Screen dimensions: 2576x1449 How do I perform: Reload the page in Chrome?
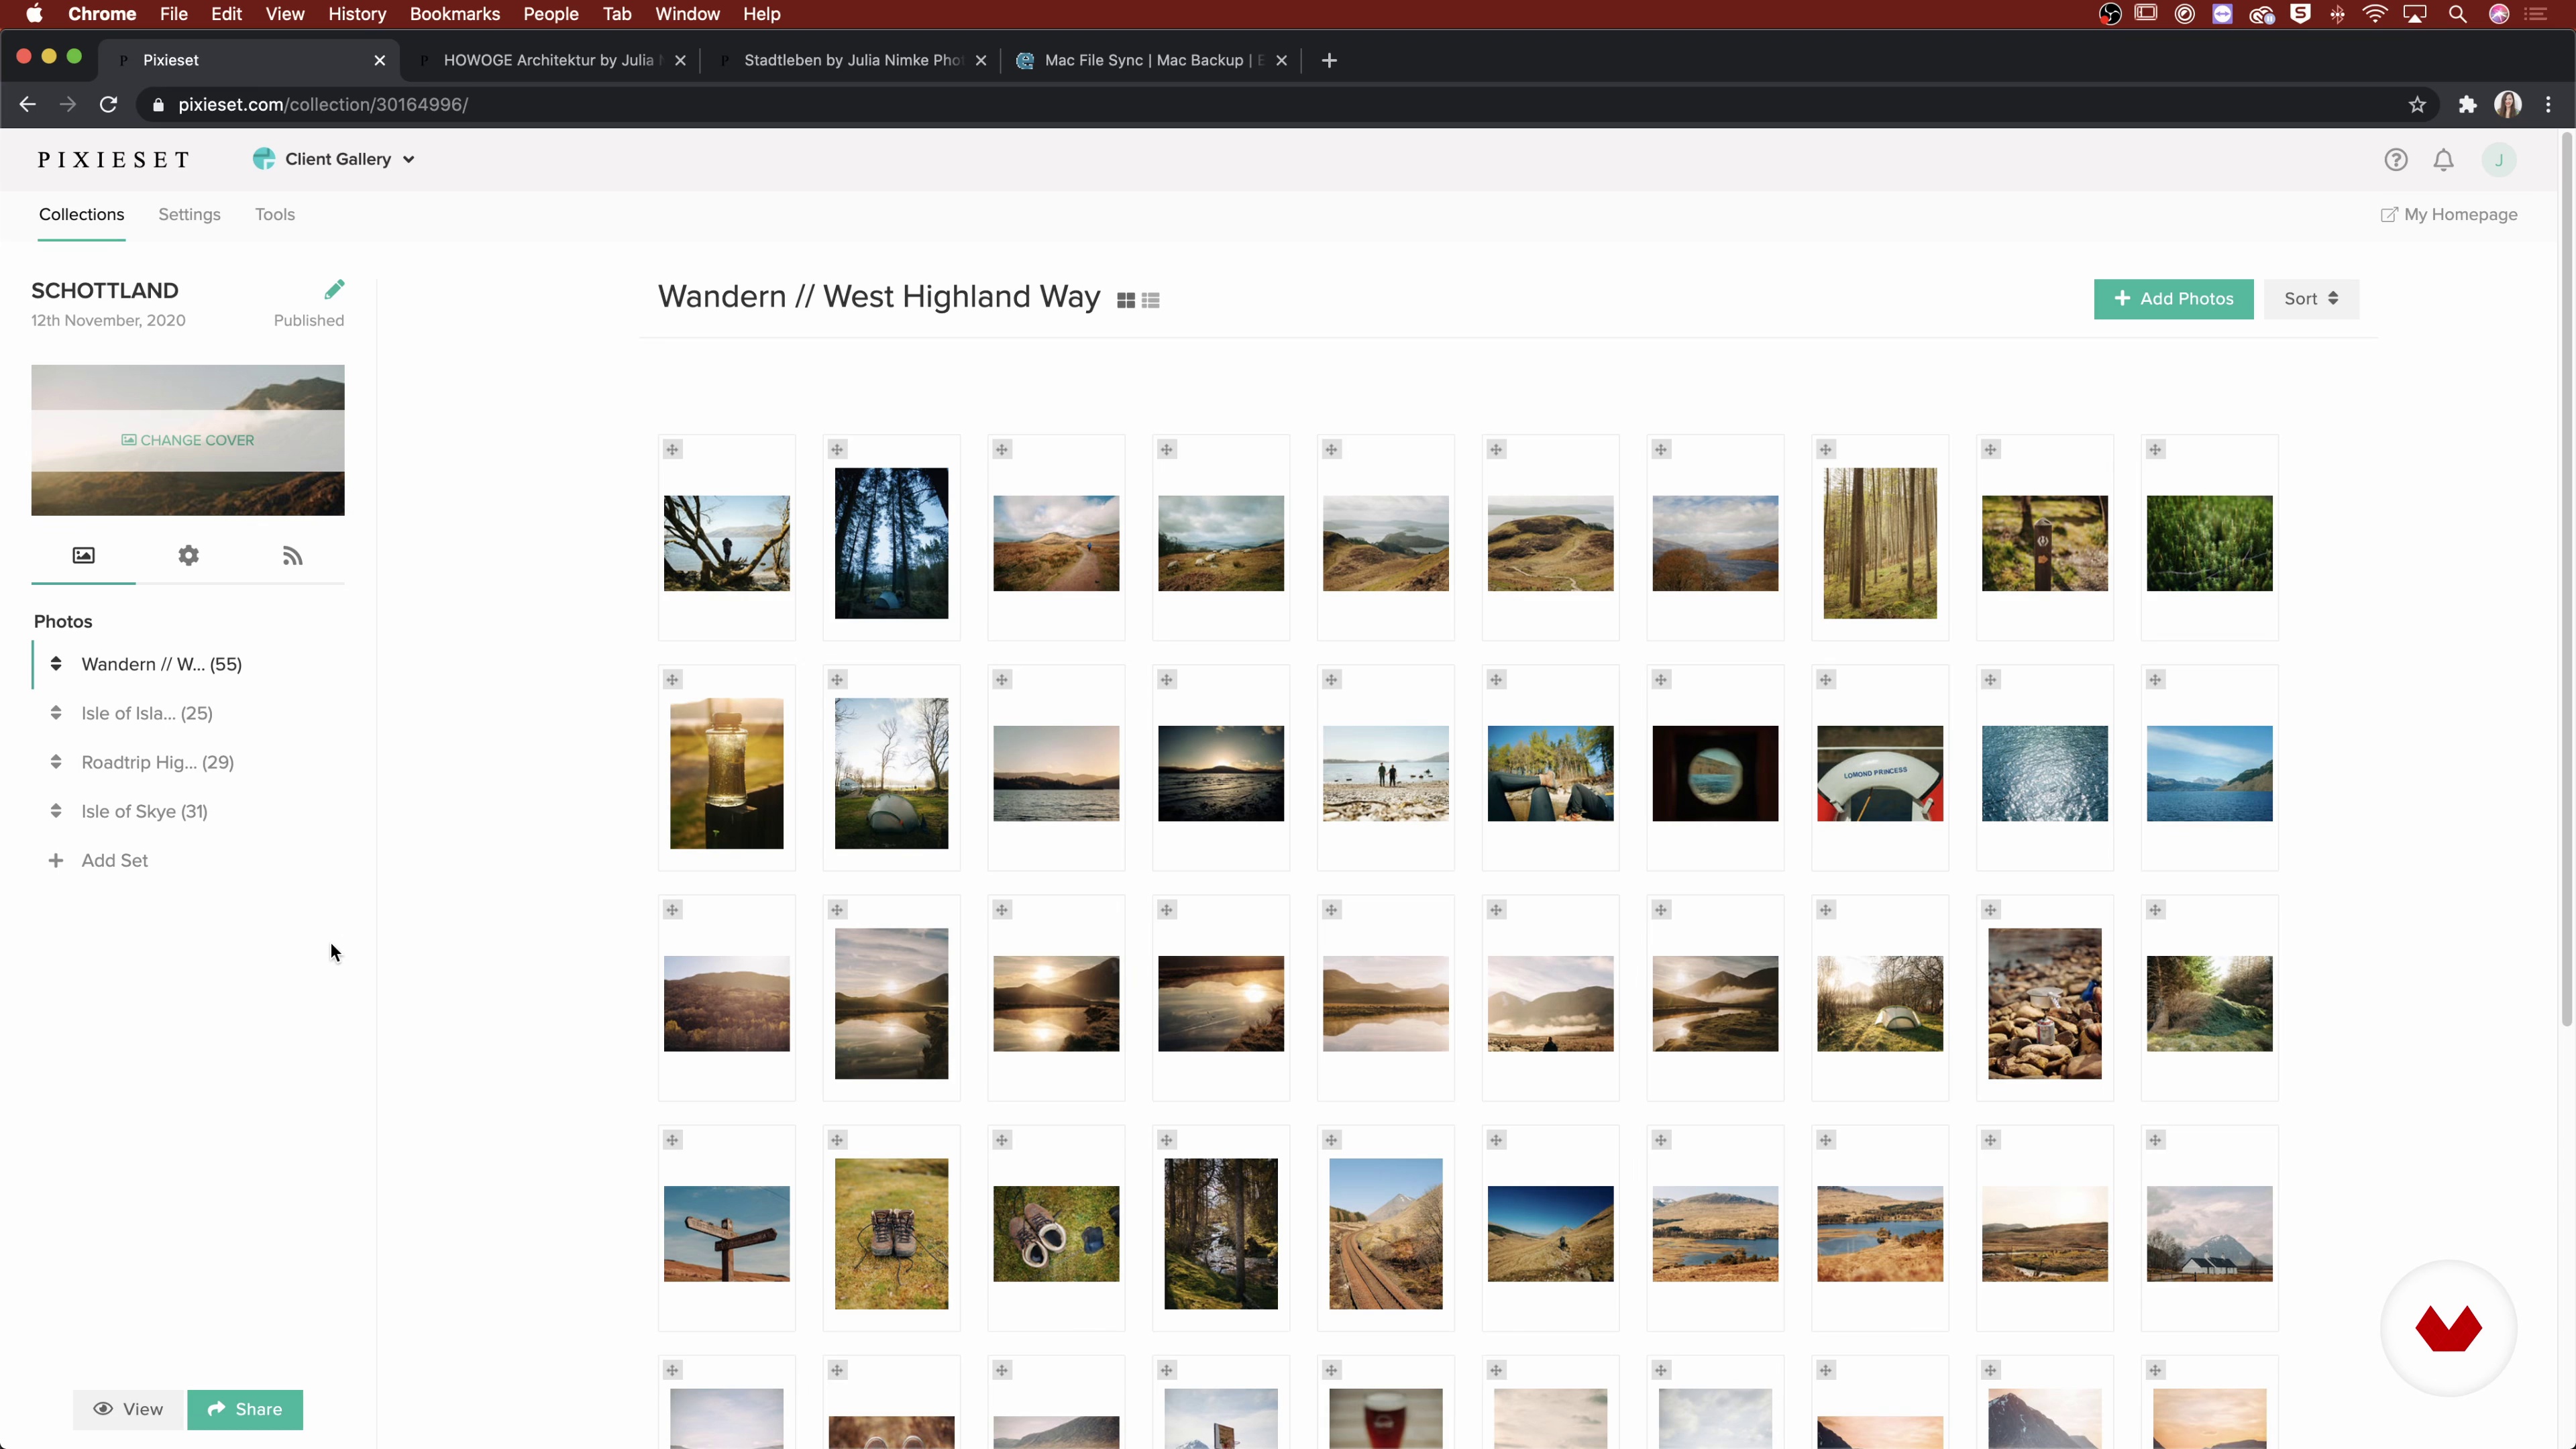(x=109, y=105)
